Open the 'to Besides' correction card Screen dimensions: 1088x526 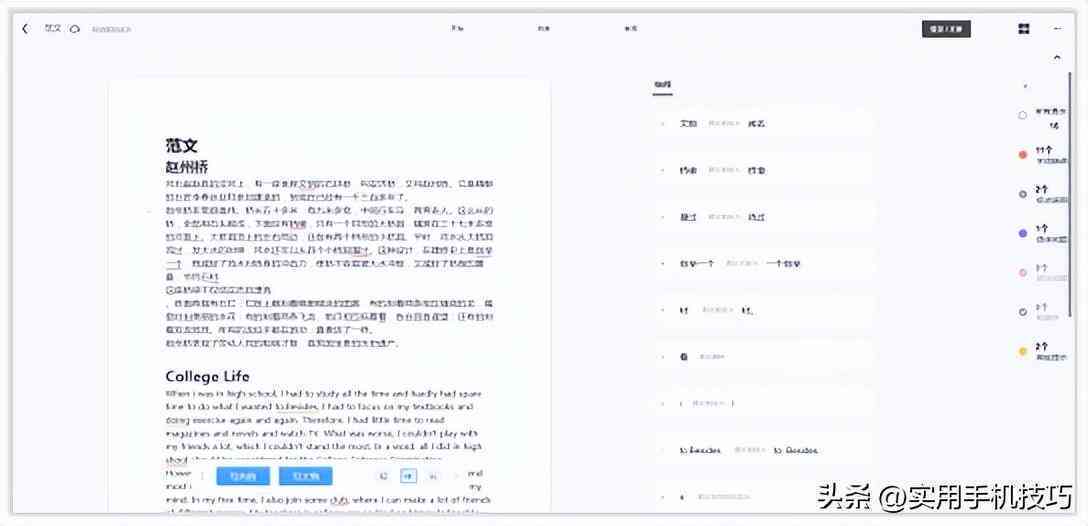tap(762, 450)
